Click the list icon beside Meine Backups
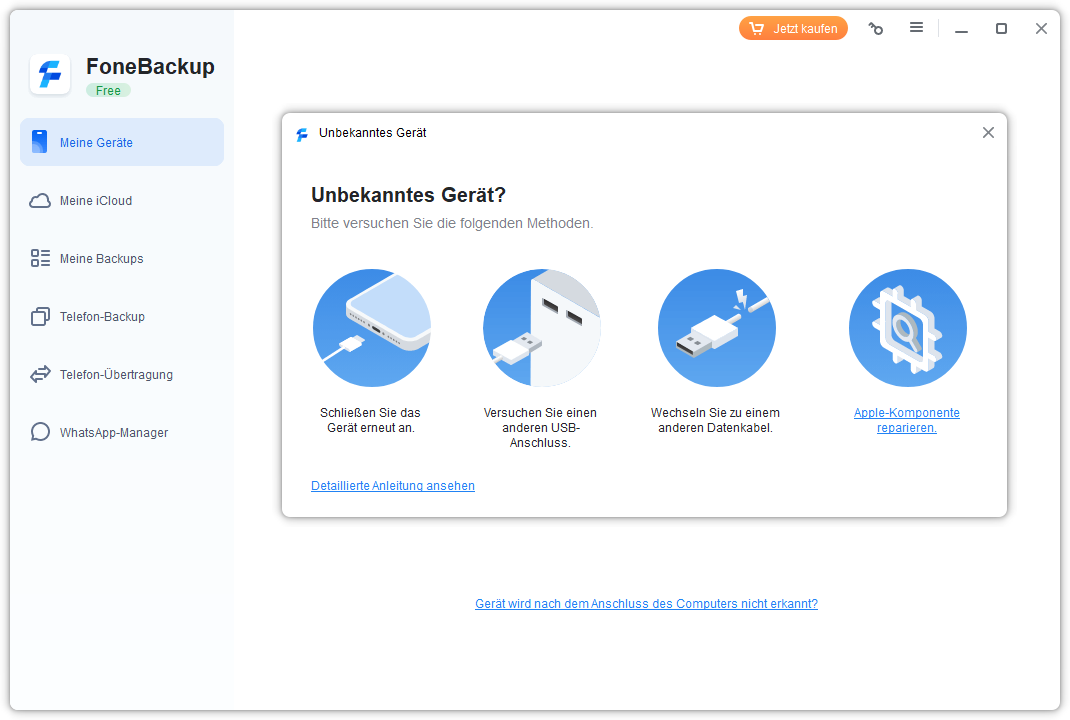The image size is (1070, 720). (40, 258)
